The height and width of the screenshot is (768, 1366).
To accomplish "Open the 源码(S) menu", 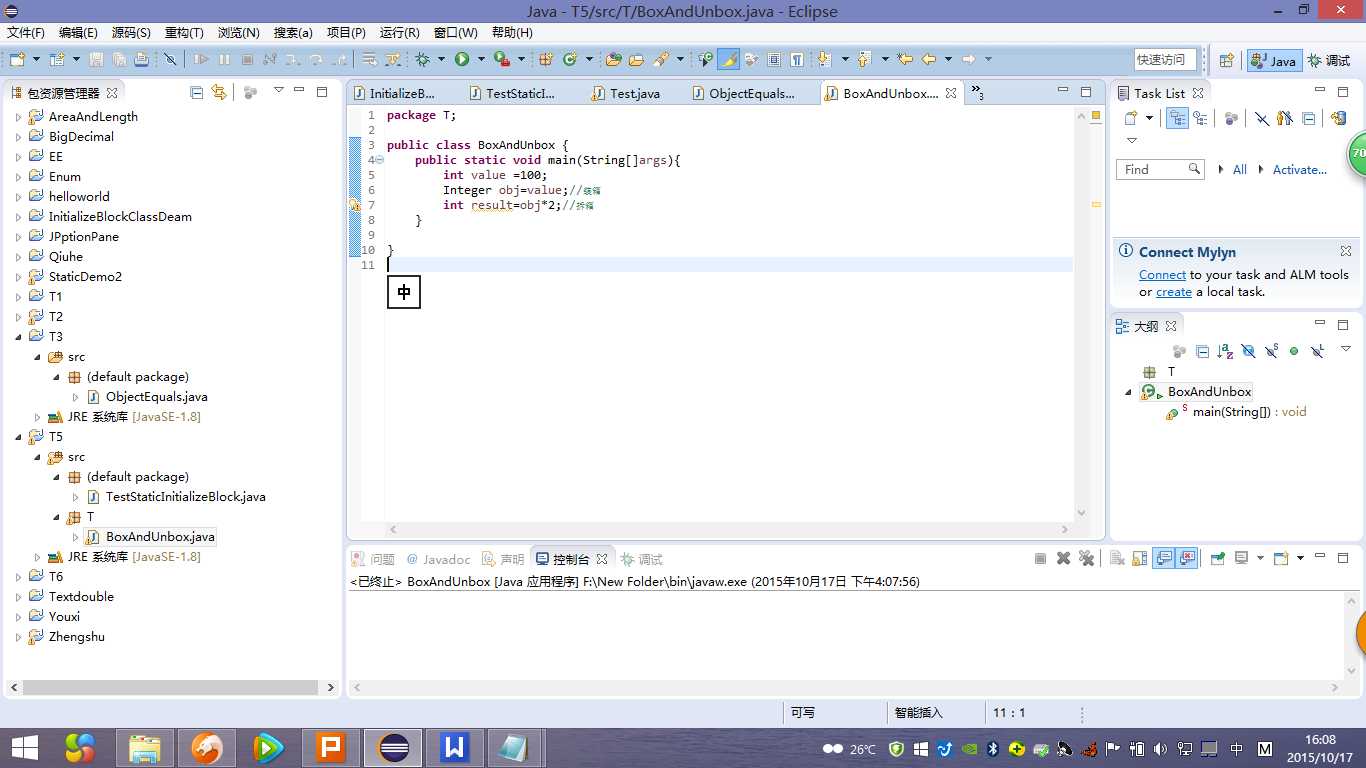I will pos(131,33).
